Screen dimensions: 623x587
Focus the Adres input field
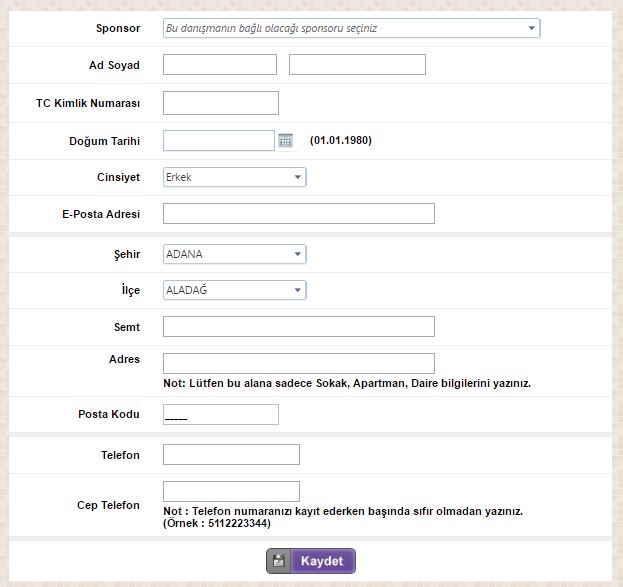pyautogui.click(x=298, y=363)
